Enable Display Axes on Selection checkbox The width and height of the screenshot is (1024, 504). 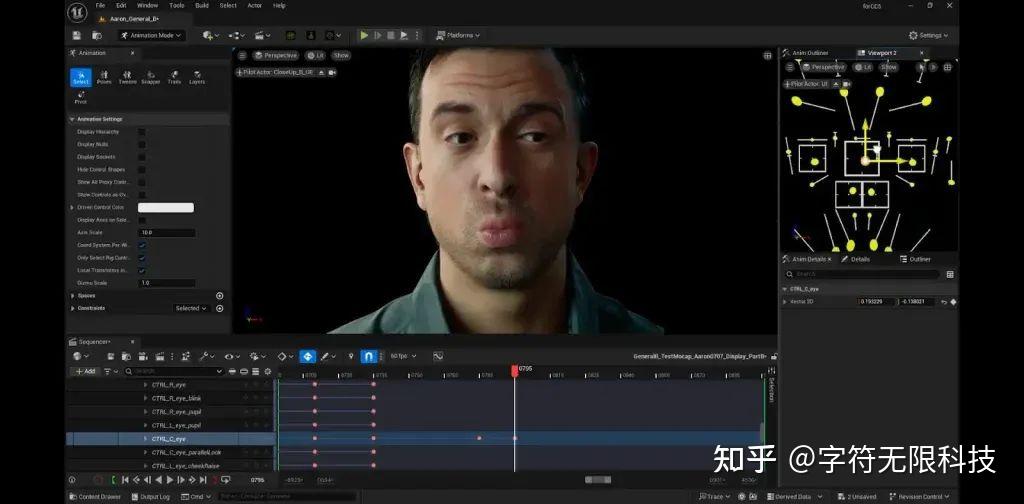142,220
